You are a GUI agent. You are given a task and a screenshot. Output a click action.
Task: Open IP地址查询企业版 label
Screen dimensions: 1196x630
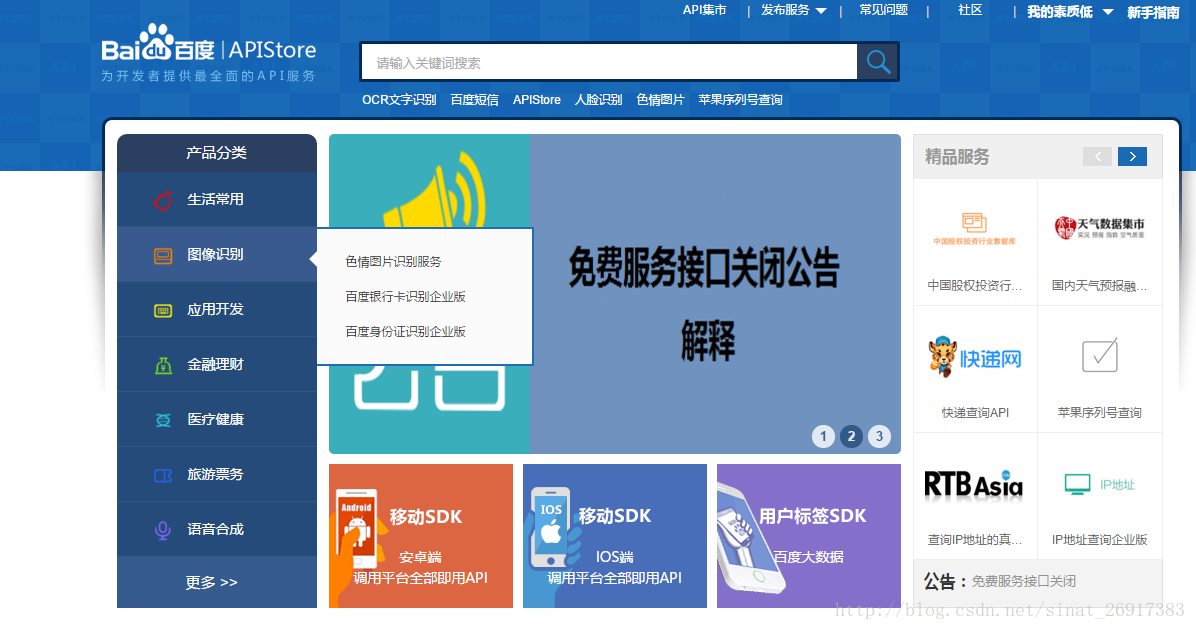pyautogui.click(x=1099, y=540)
